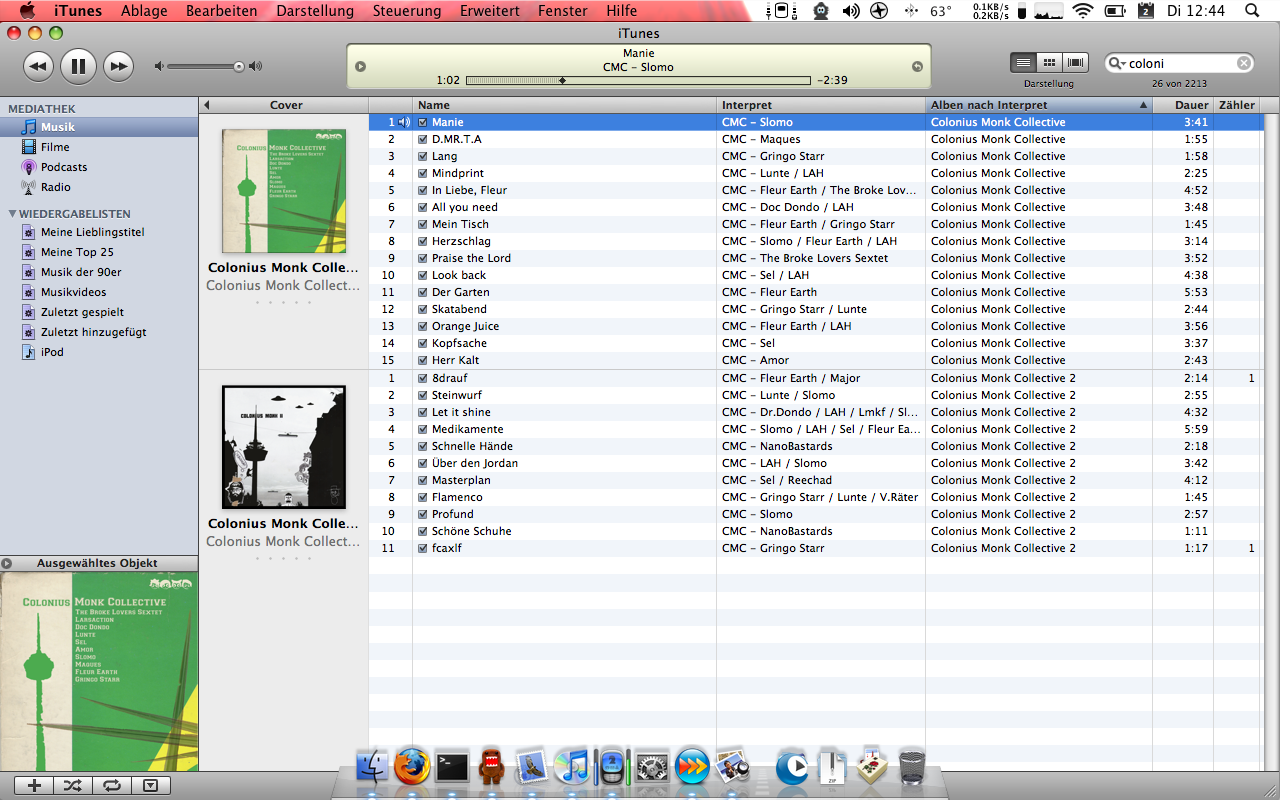1280x800 pixels.
Task: Pause the currently playing song
Action: (78, 67)
